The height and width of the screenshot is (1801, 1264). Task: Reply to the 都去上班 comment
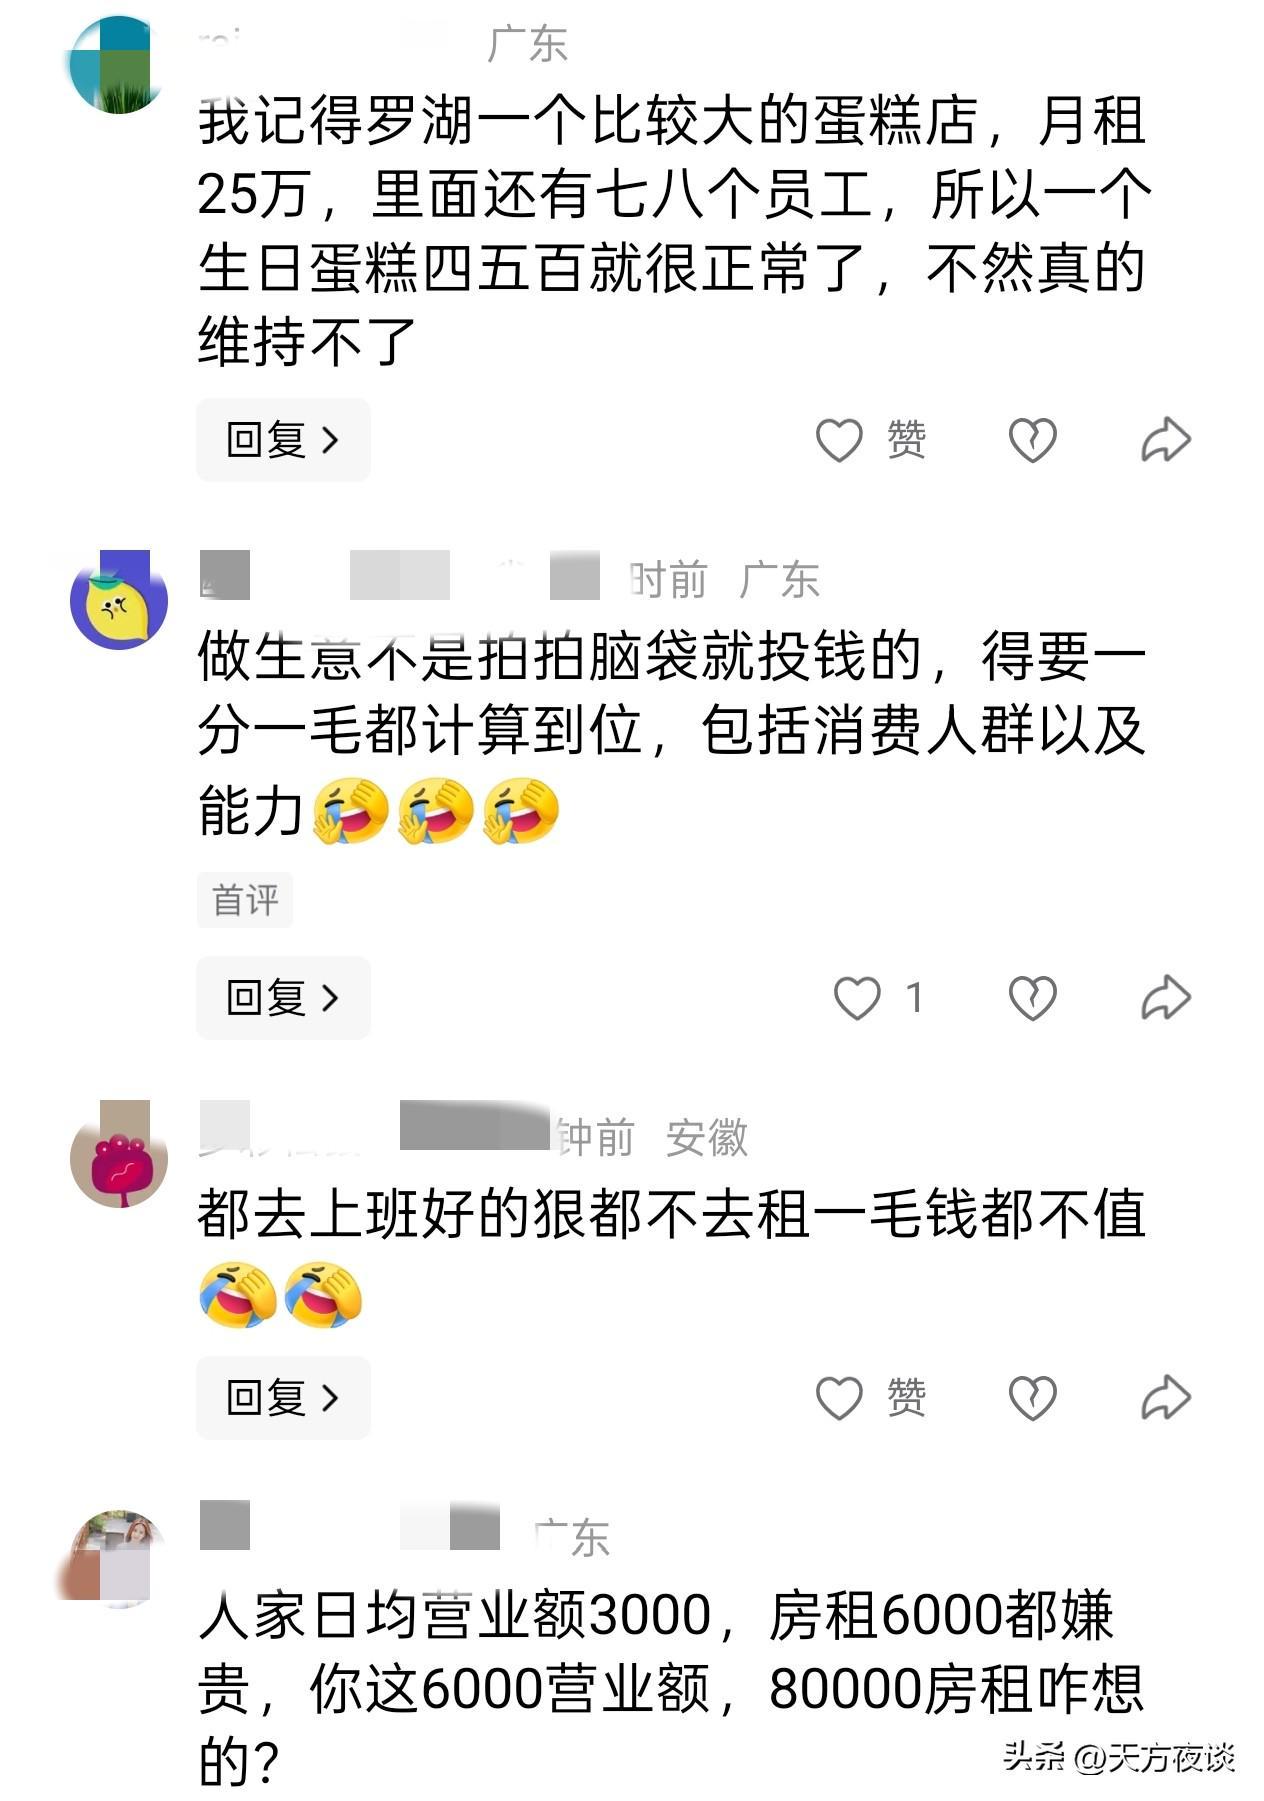[283, 1398]
